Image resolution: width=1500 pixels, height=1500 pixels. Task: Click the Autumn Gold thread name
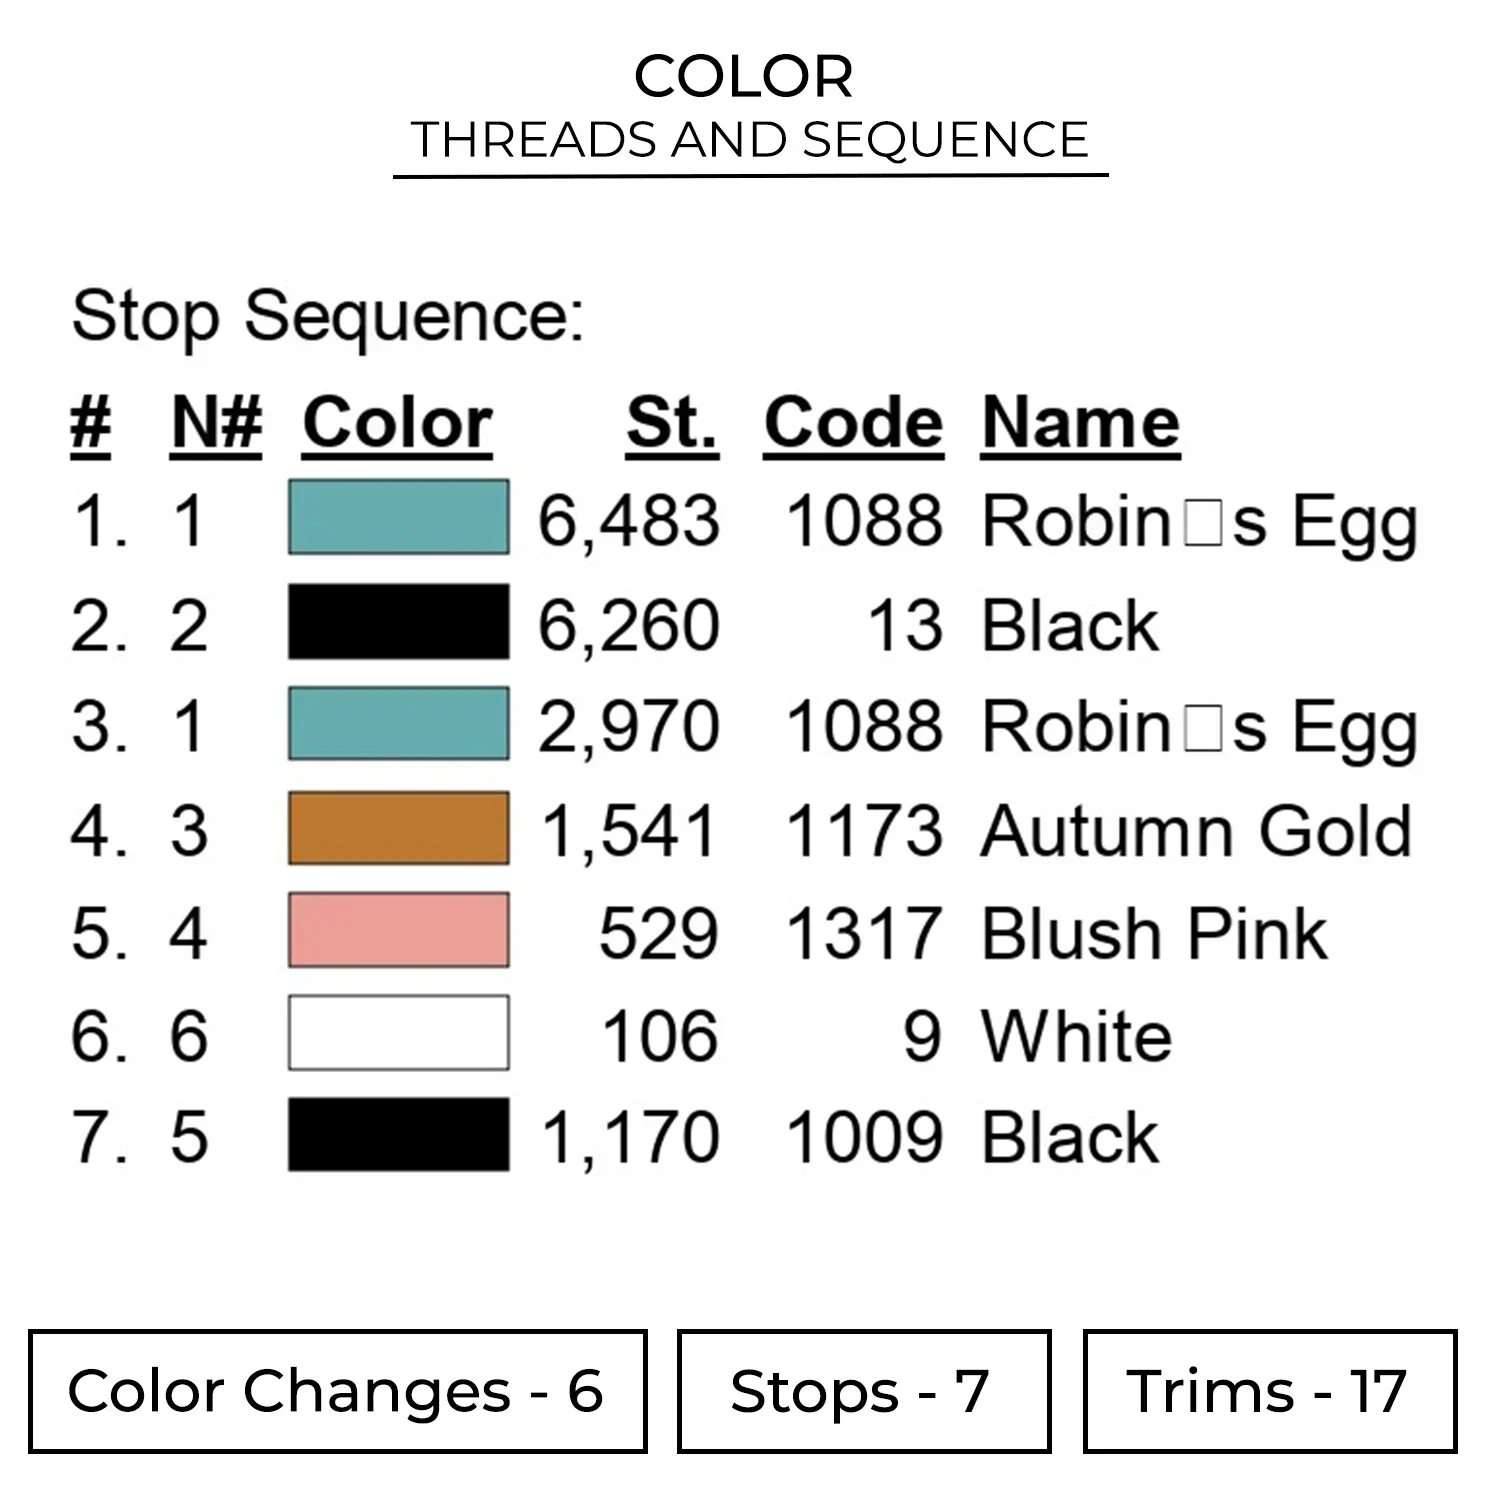pos(1196,831)
